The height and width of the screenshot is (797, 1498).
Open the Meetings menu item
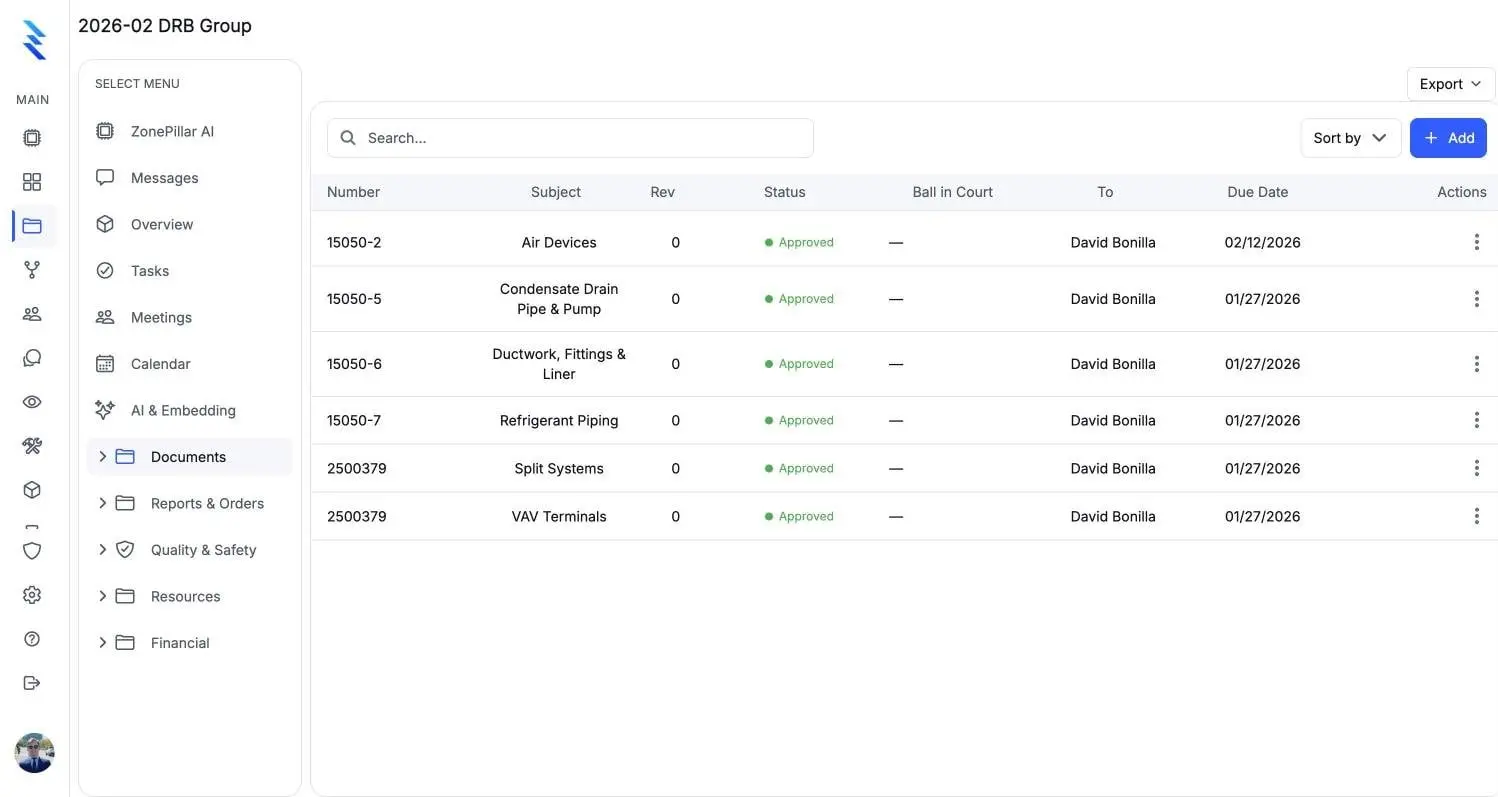(x=189, y=317)
